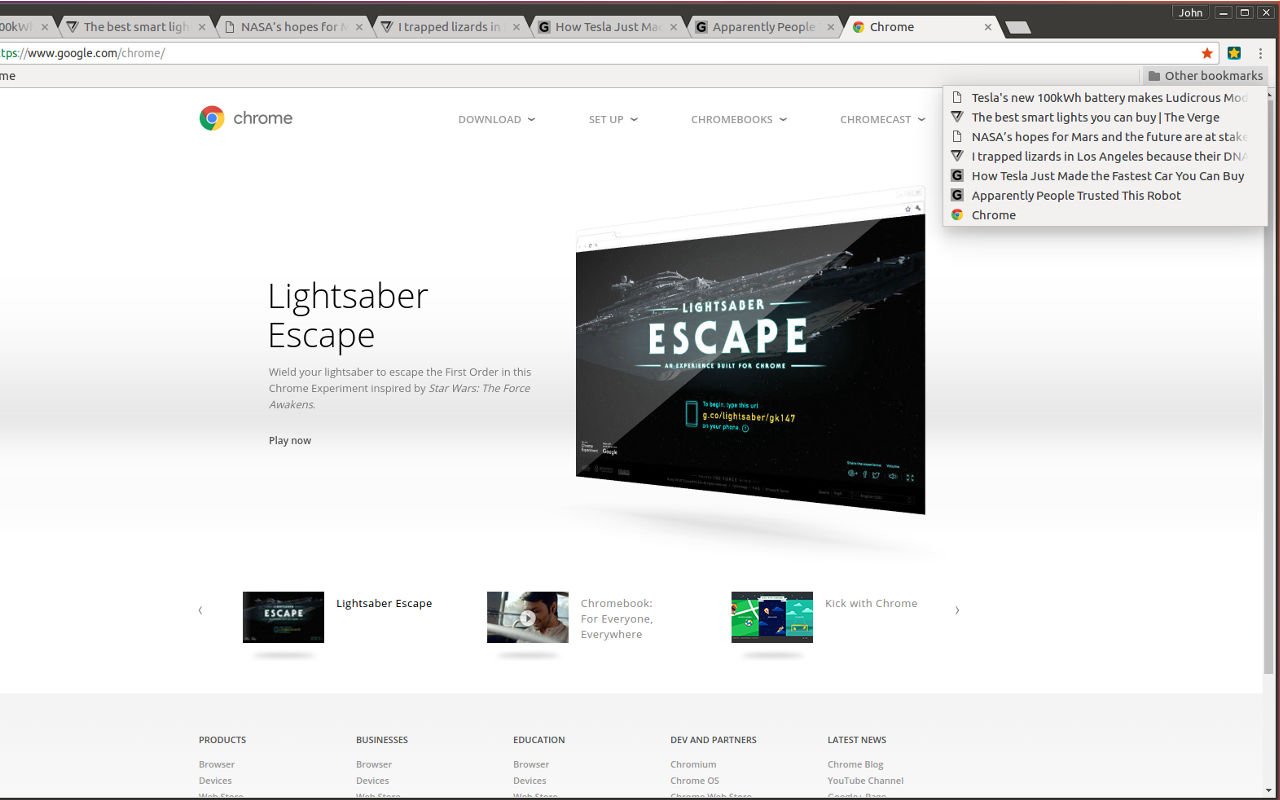Close the Chrome tab
The height and width of the screenshot is (800, 1280).
point(988,27)
